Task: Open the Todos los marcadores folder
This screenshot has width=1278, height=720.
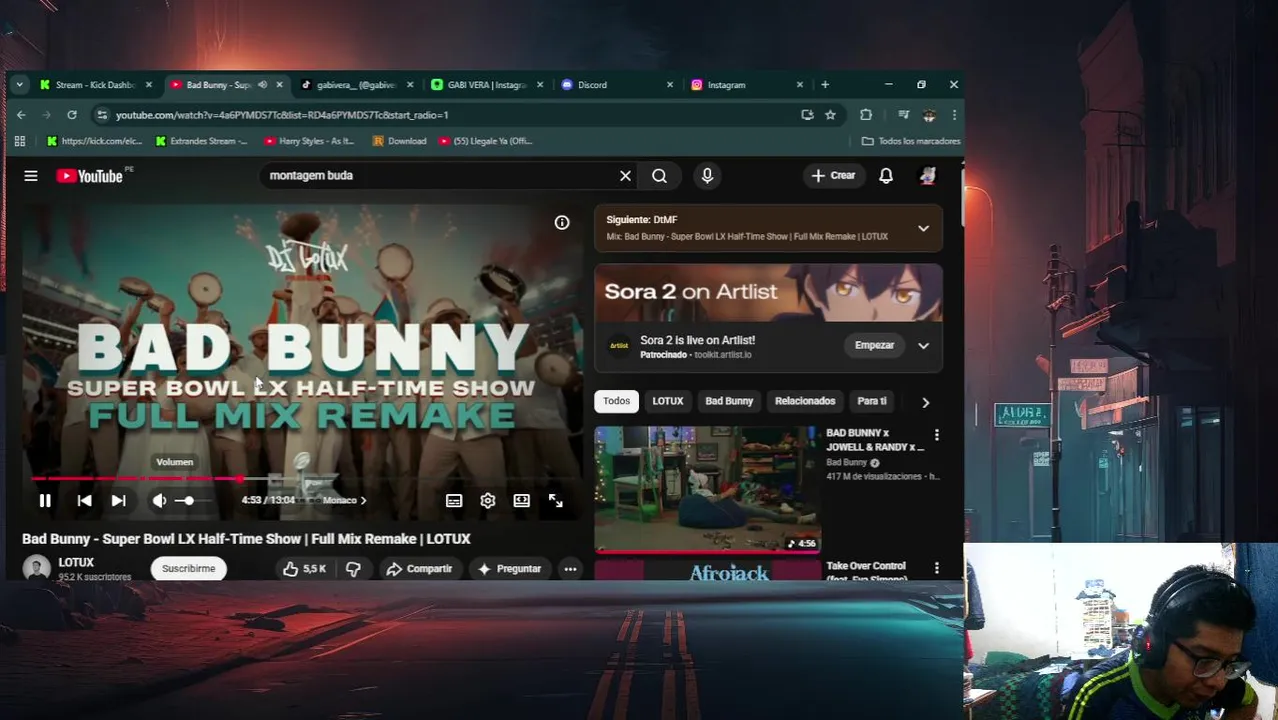Action: pyautogui.click(x=911, y=141)
